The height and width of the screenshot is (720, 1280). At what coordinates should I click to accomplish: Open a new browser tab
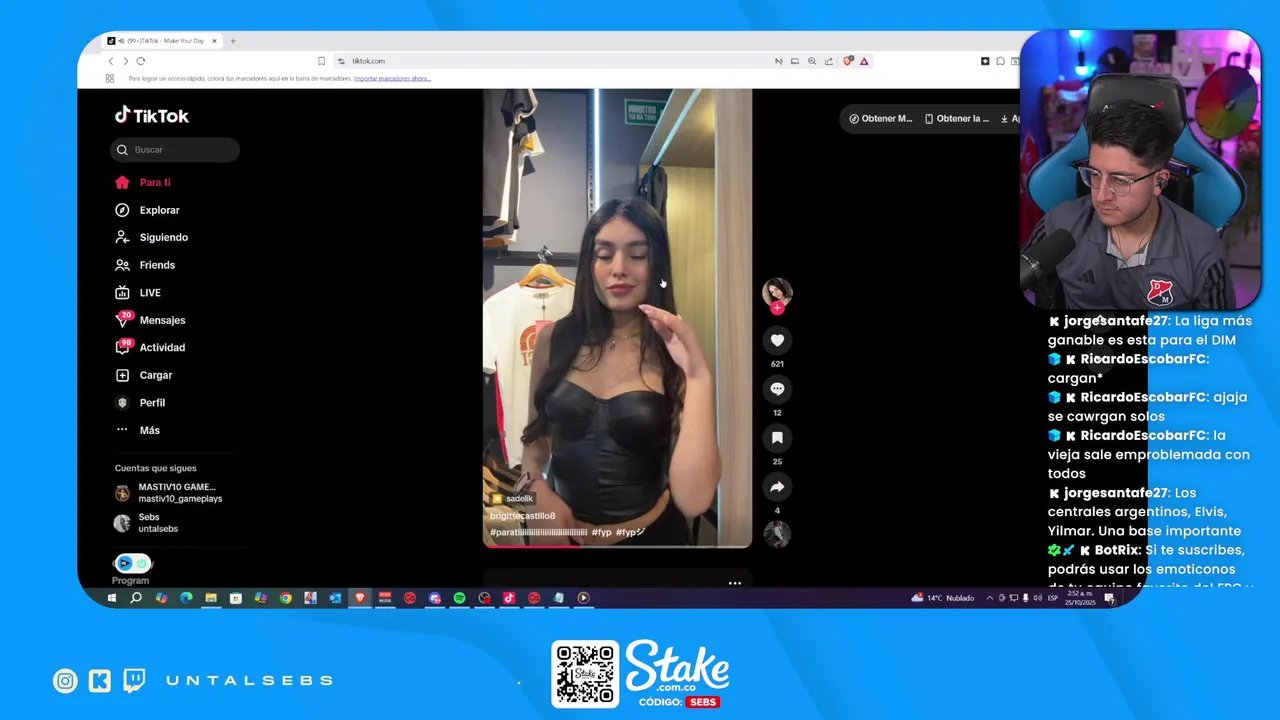point(233,41)
